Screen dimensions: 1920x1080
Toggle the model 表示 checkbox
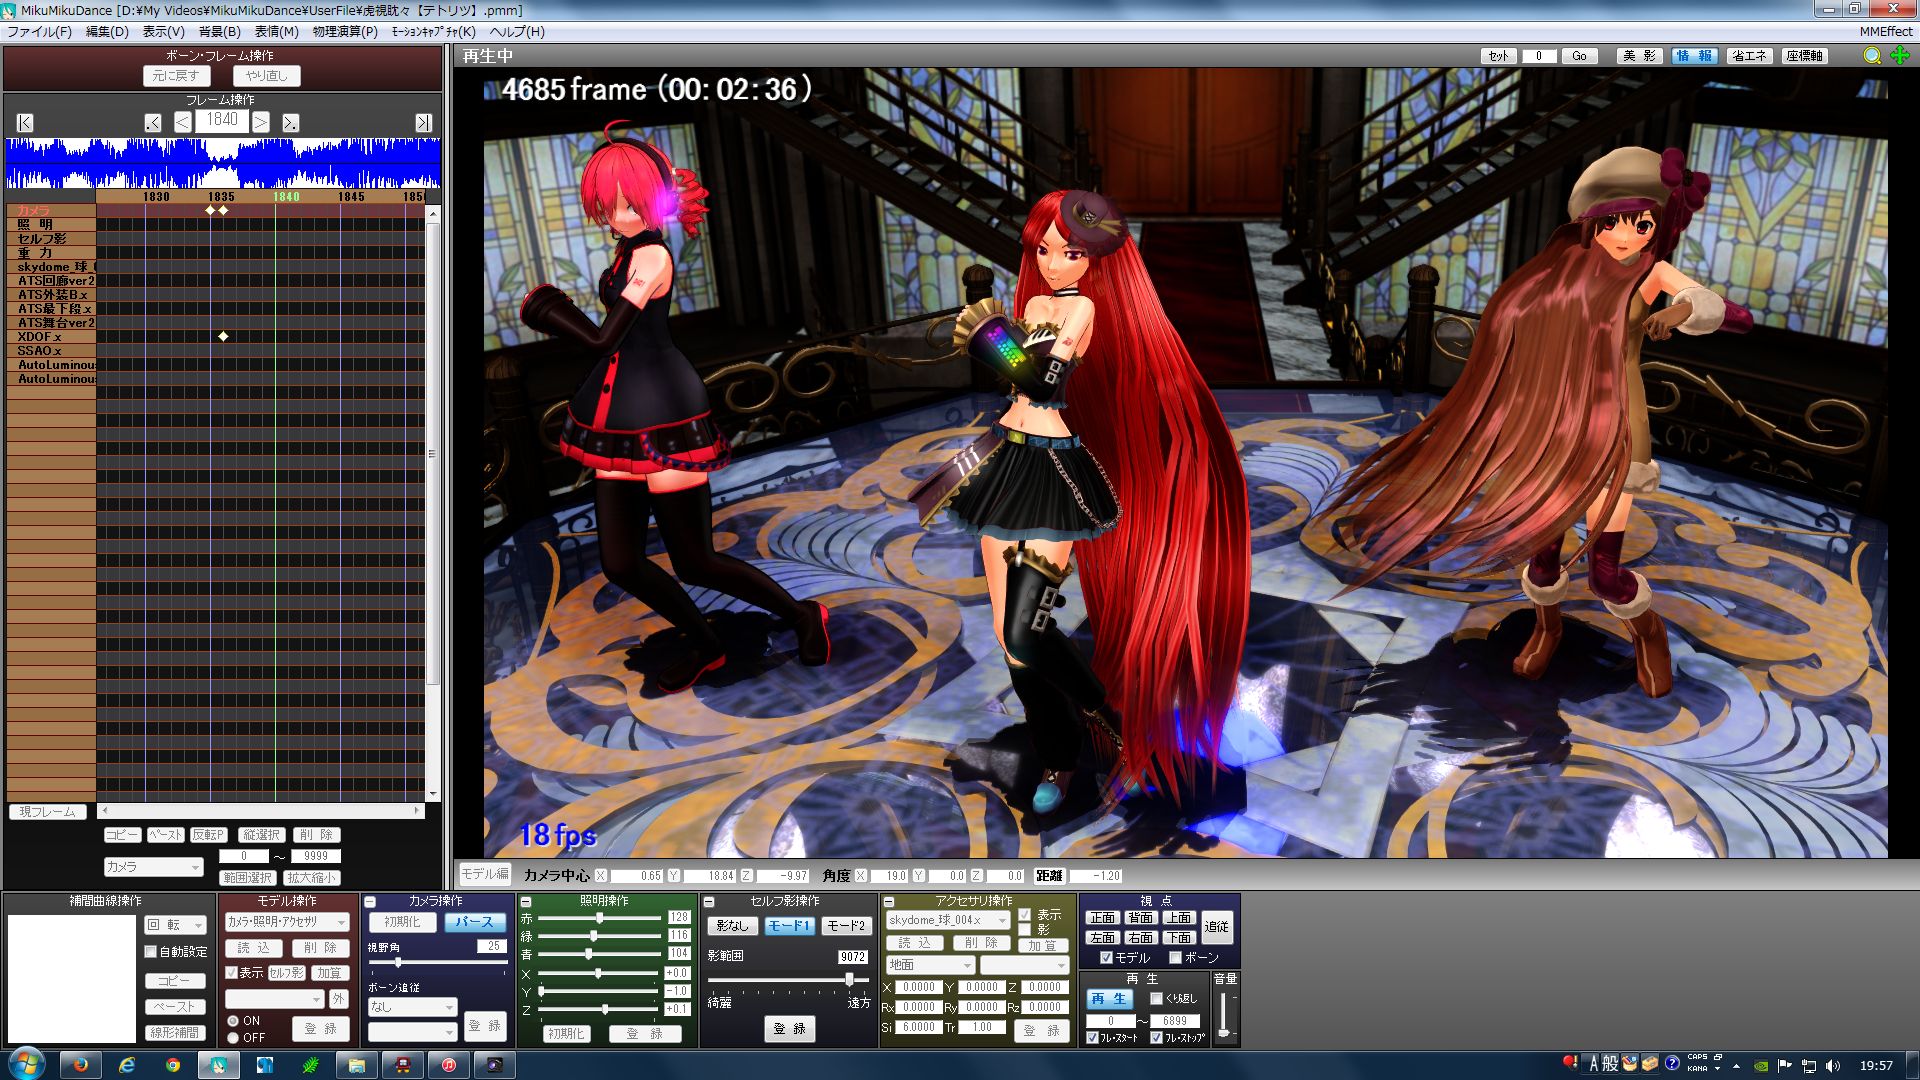(231, 973)
